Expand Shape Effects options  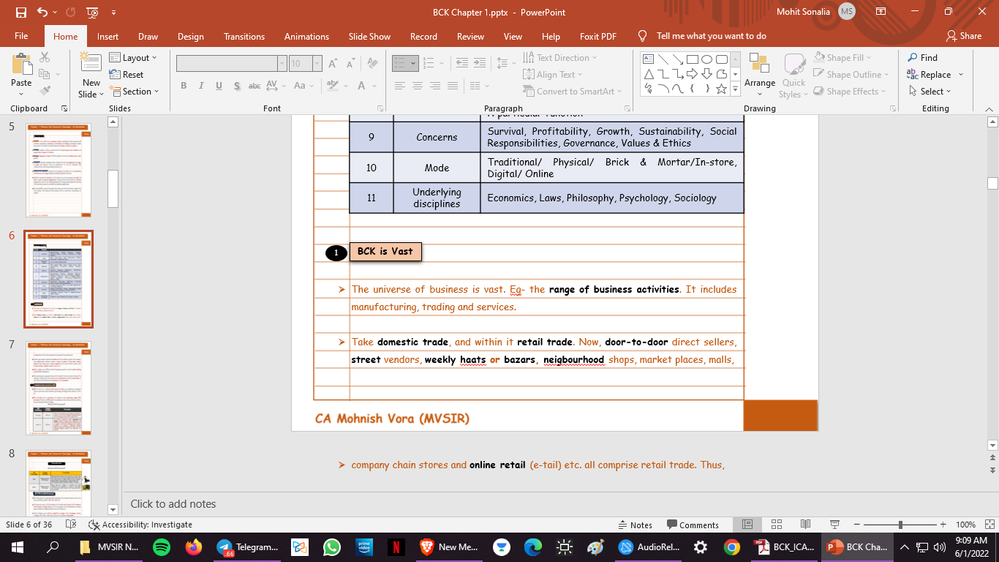[x=850, y=91]
